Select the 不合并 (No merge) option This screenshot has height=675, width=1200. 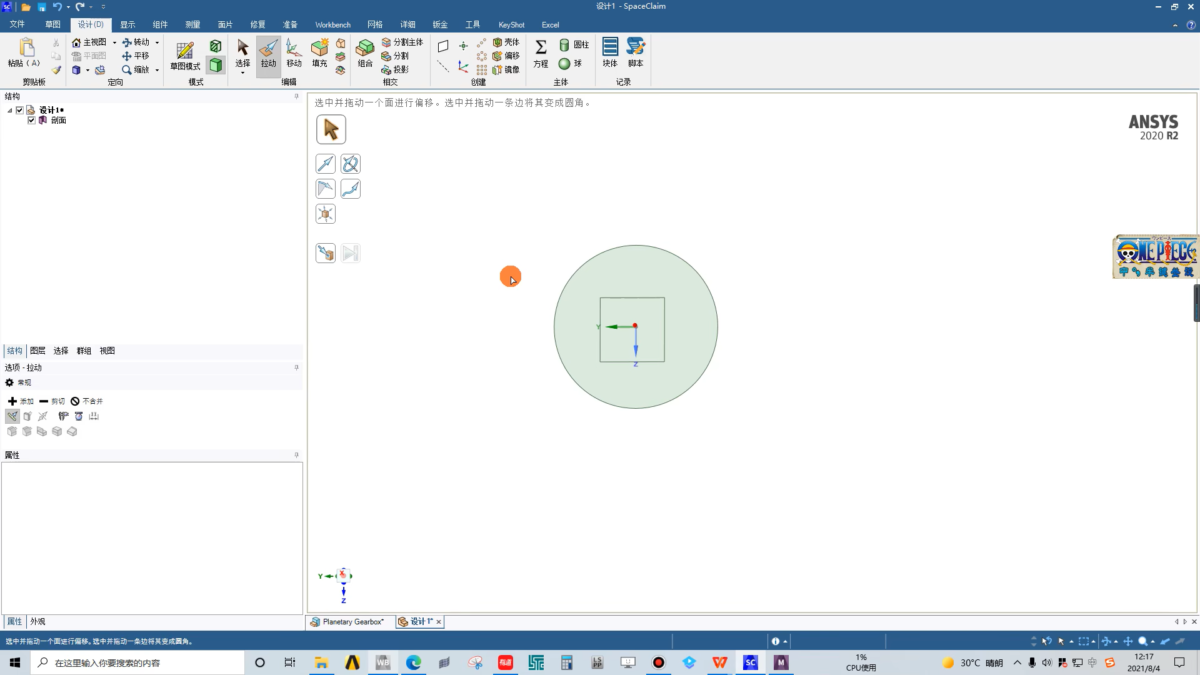point(86,401)
